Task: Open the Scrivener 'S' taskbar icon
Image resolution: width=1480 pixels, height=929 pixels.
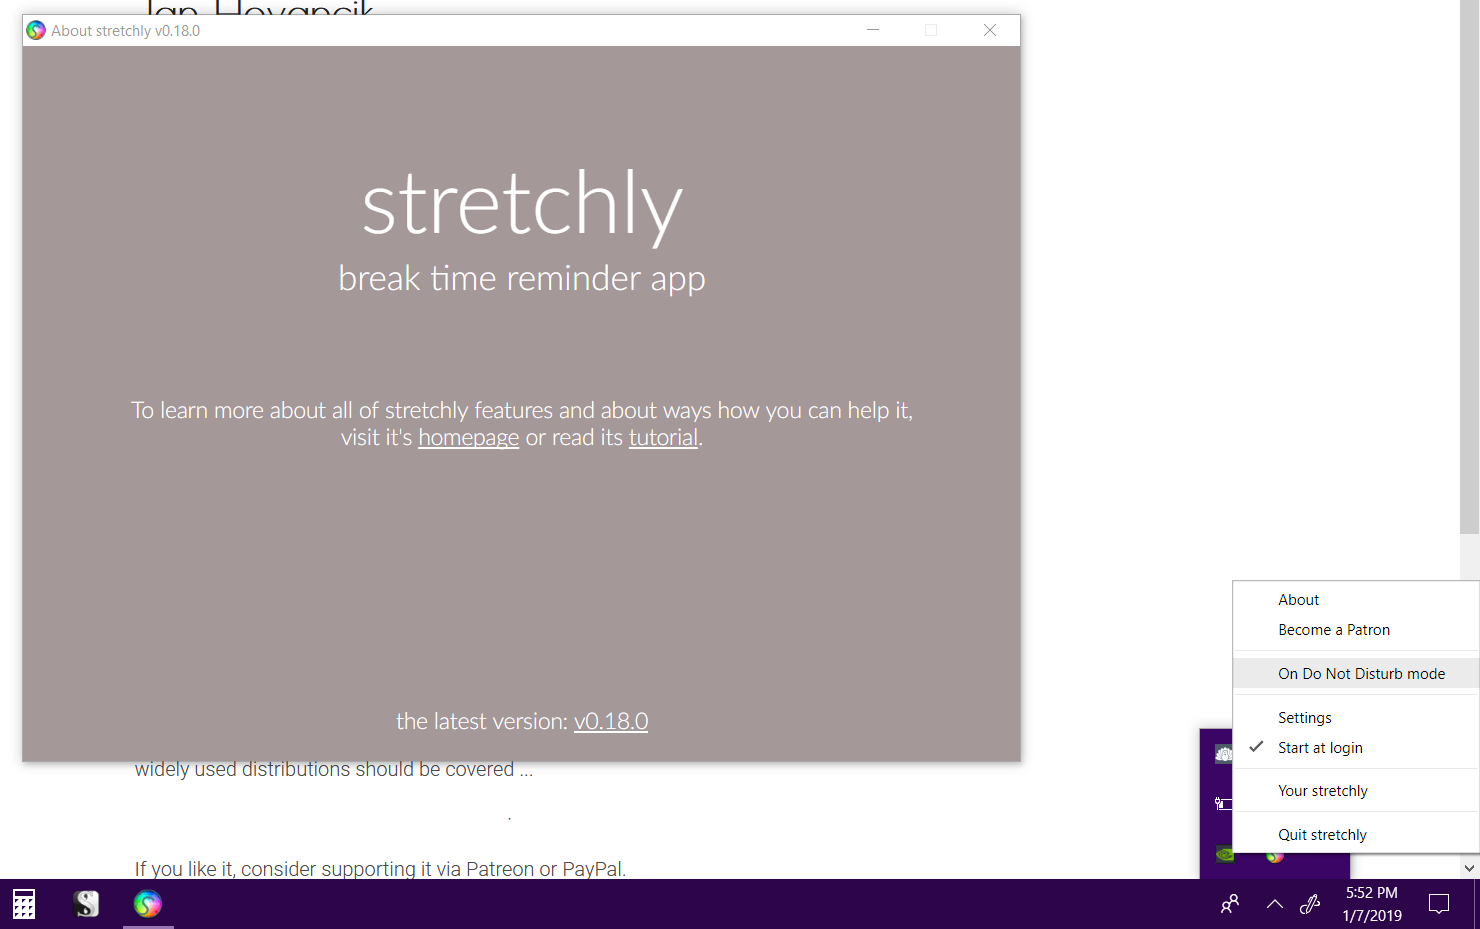Action: (x=86, y=904)
